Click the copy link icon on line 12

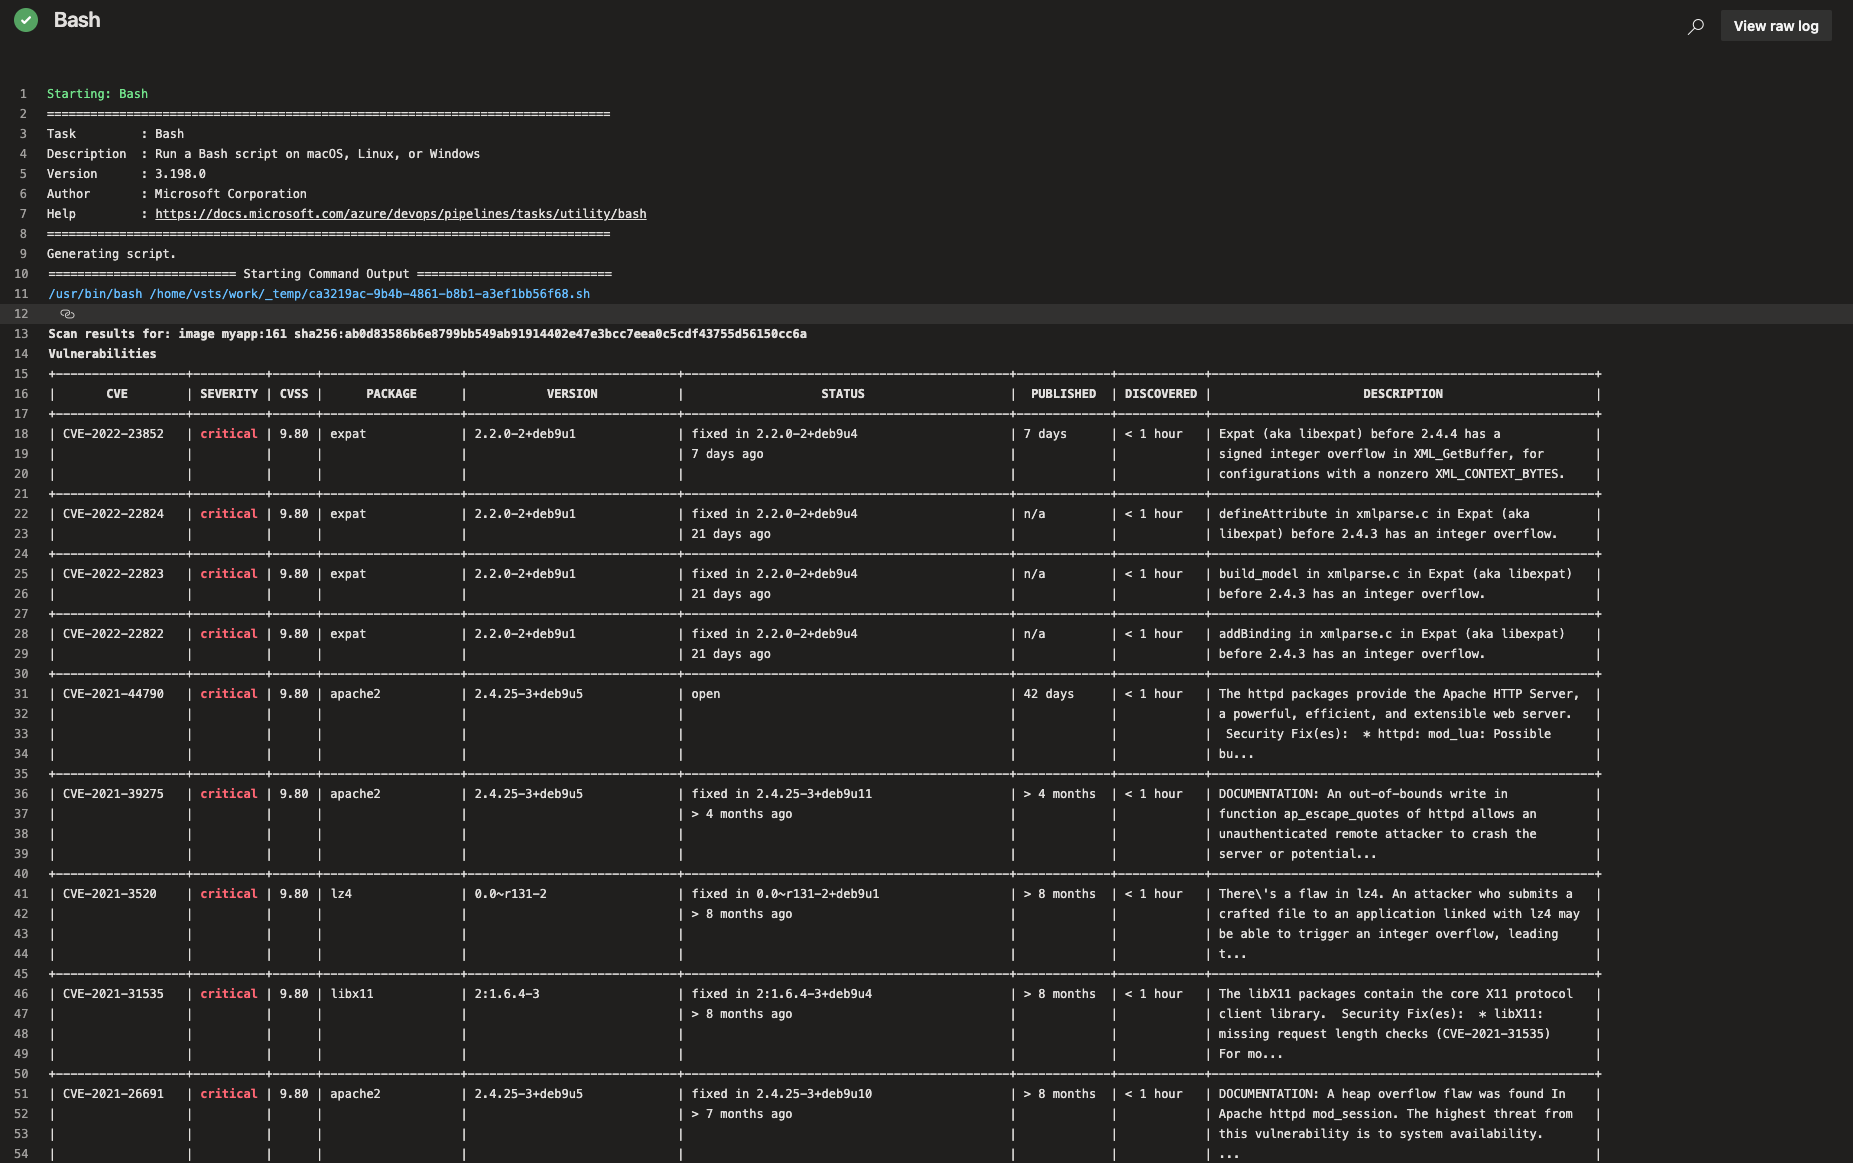pos(67,314)
